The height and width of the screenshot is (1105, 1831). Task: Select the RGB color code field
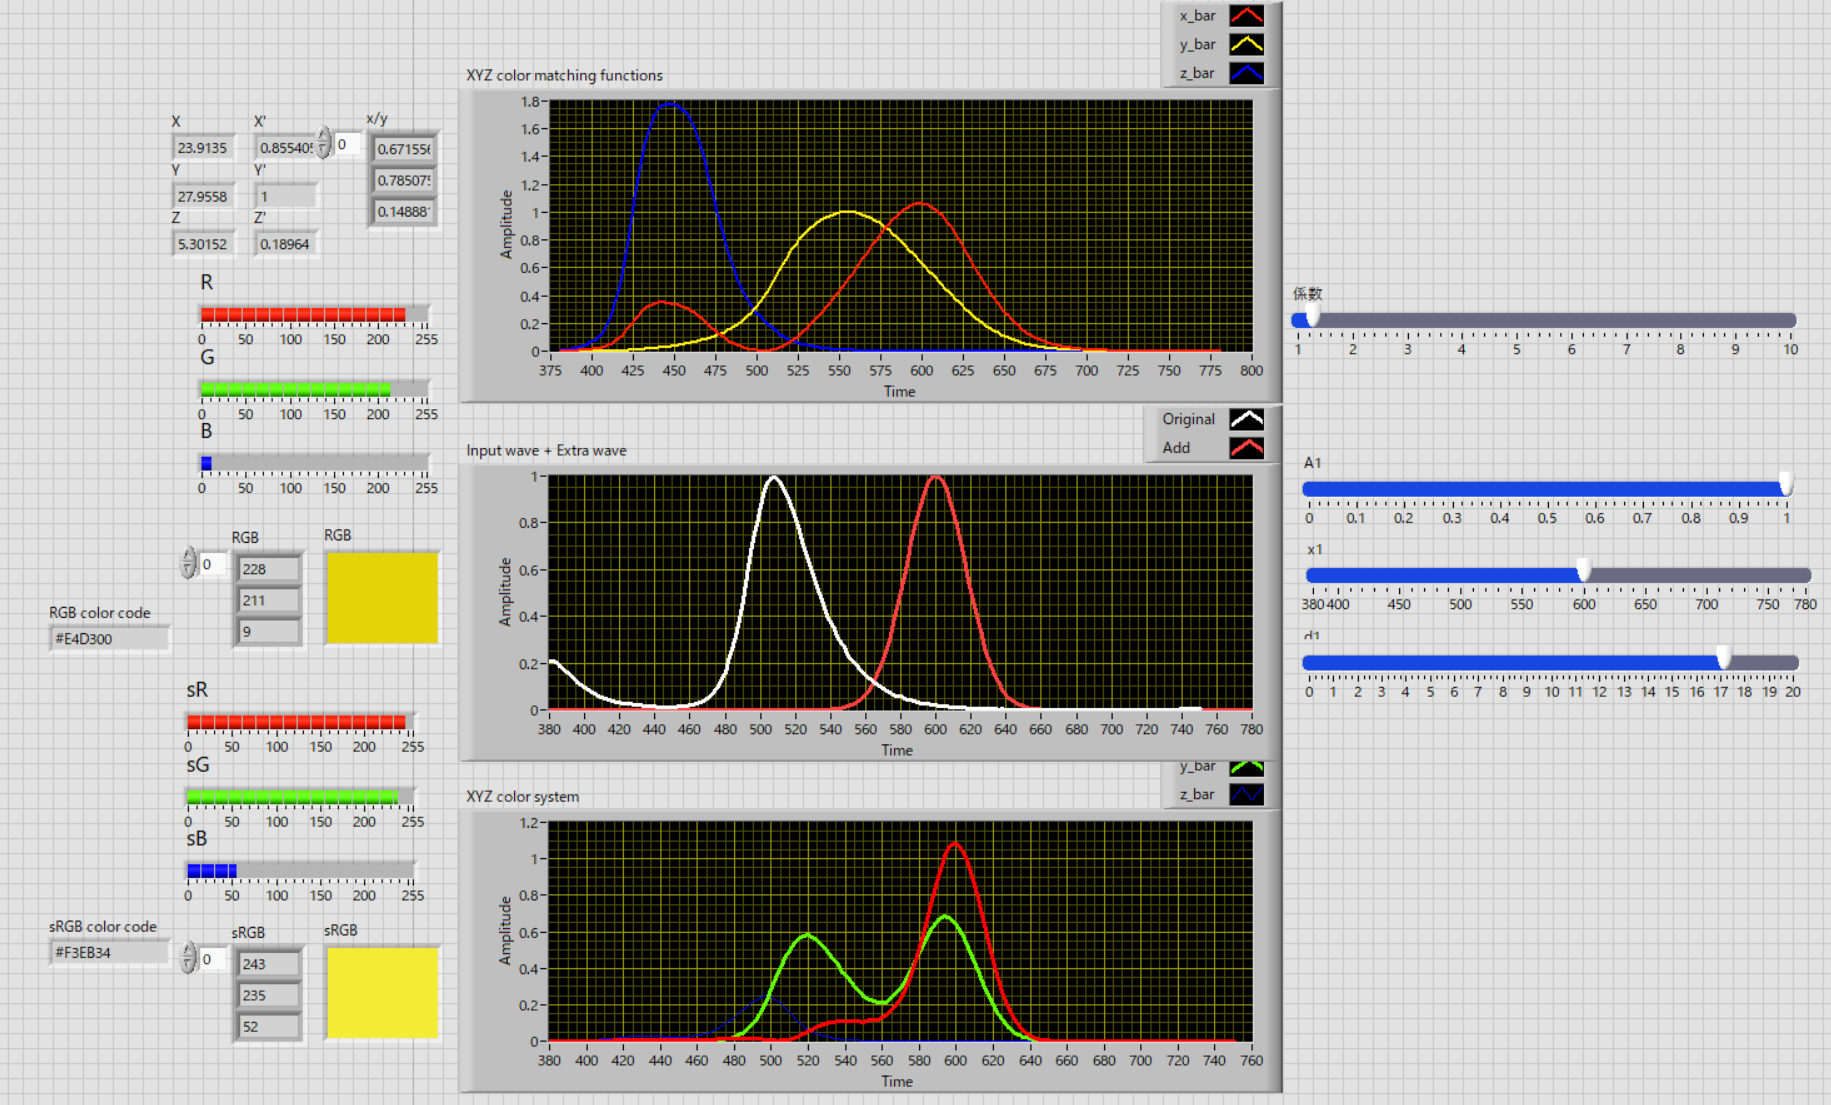point(109,638)
